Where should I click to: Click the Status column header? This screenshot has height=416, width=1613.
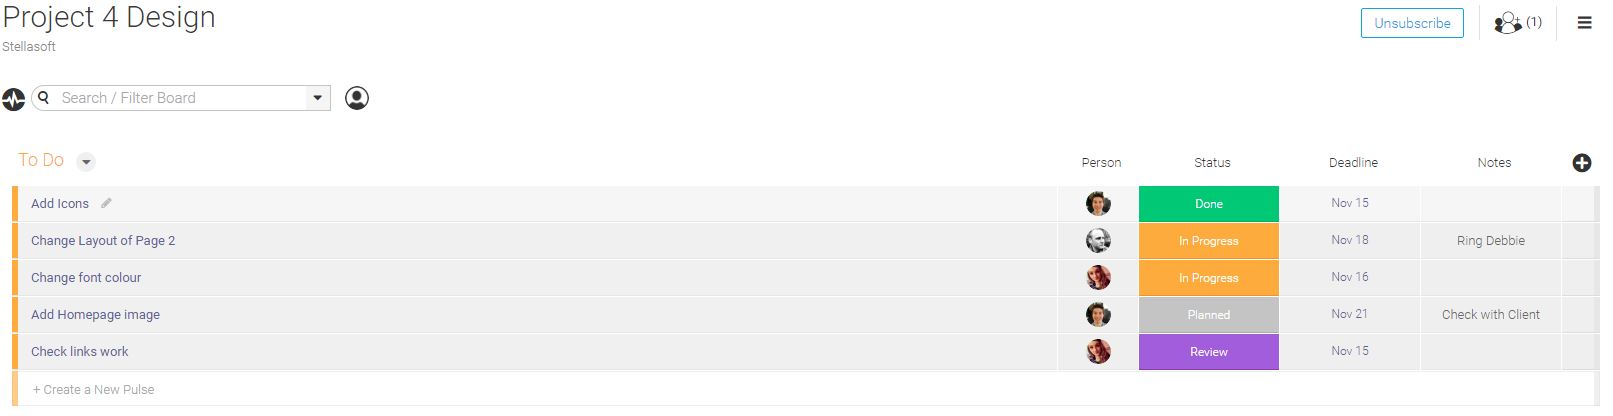(1212, 163)
